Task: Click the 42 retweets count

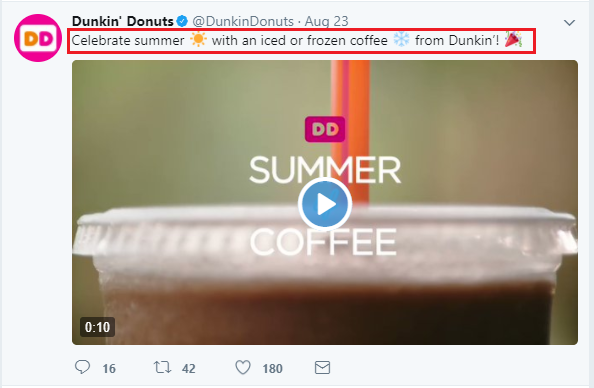Action: point(189,369)
